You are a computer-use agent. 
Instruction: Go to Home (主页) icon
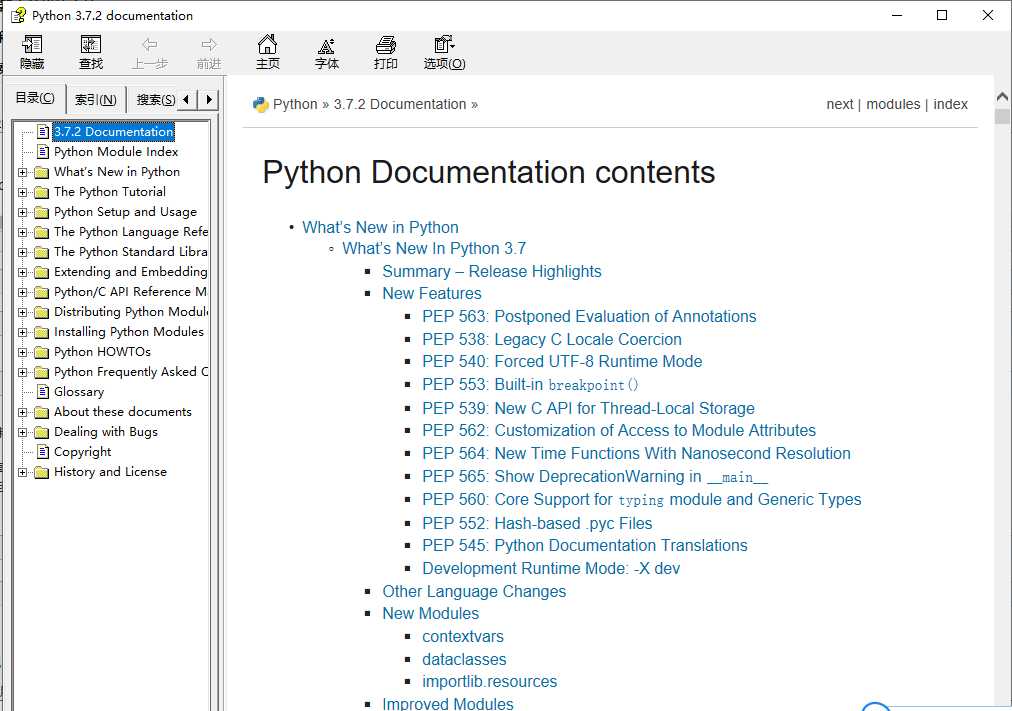coord(267,45)
